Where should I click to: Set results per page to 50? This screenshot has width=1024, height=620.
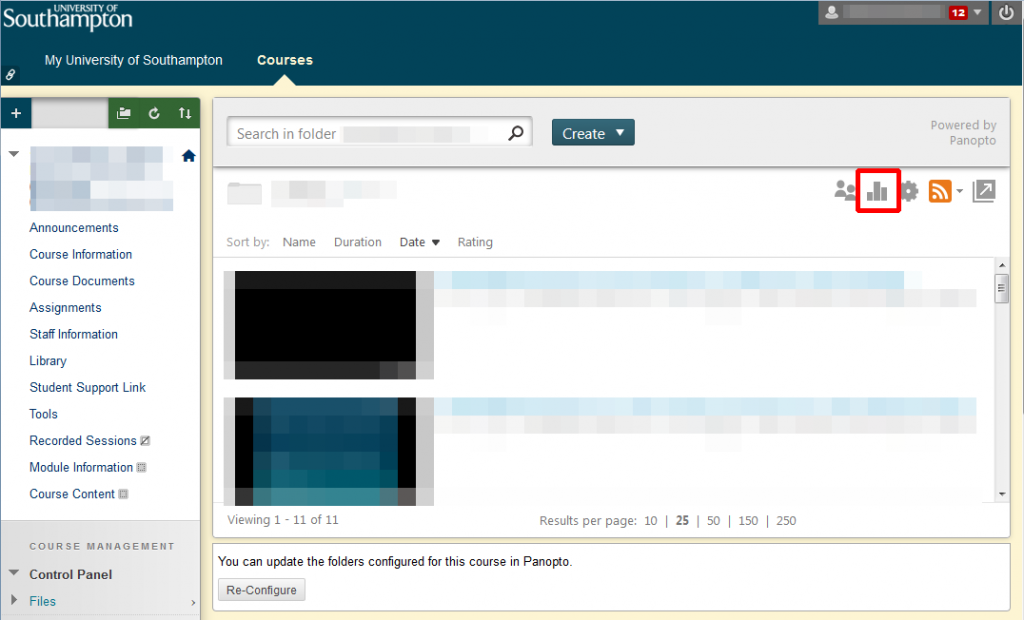[x=713, y=521]
